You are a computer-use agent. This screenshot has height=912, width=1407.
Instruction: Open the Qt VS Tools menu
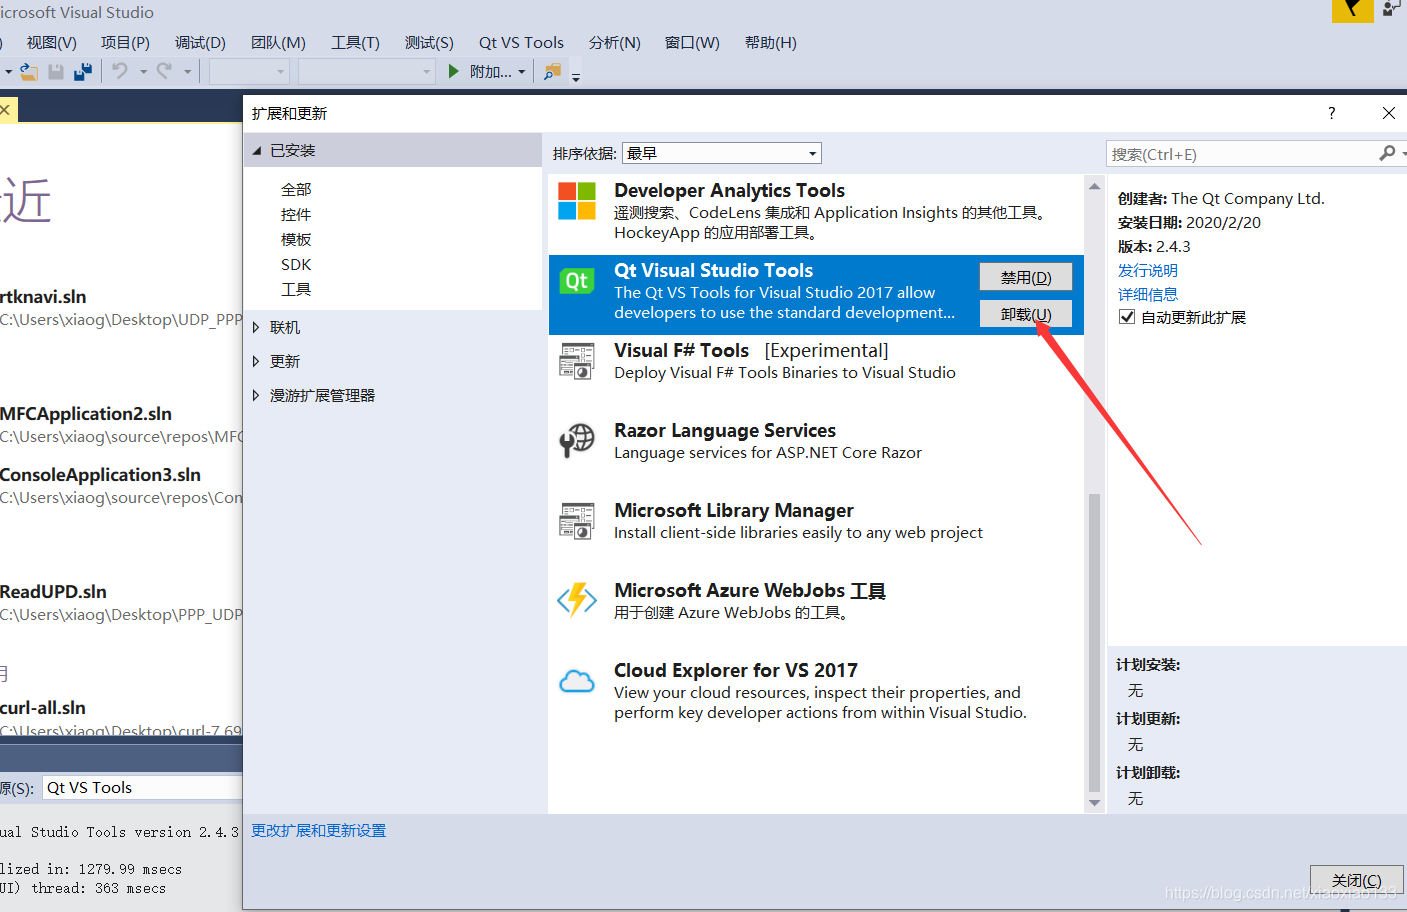point(521,42)
